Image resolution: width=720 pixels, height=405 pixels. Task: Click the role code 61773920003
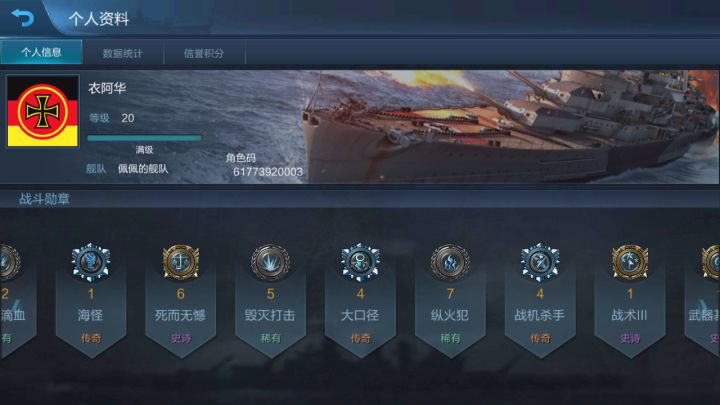(268, 172)
